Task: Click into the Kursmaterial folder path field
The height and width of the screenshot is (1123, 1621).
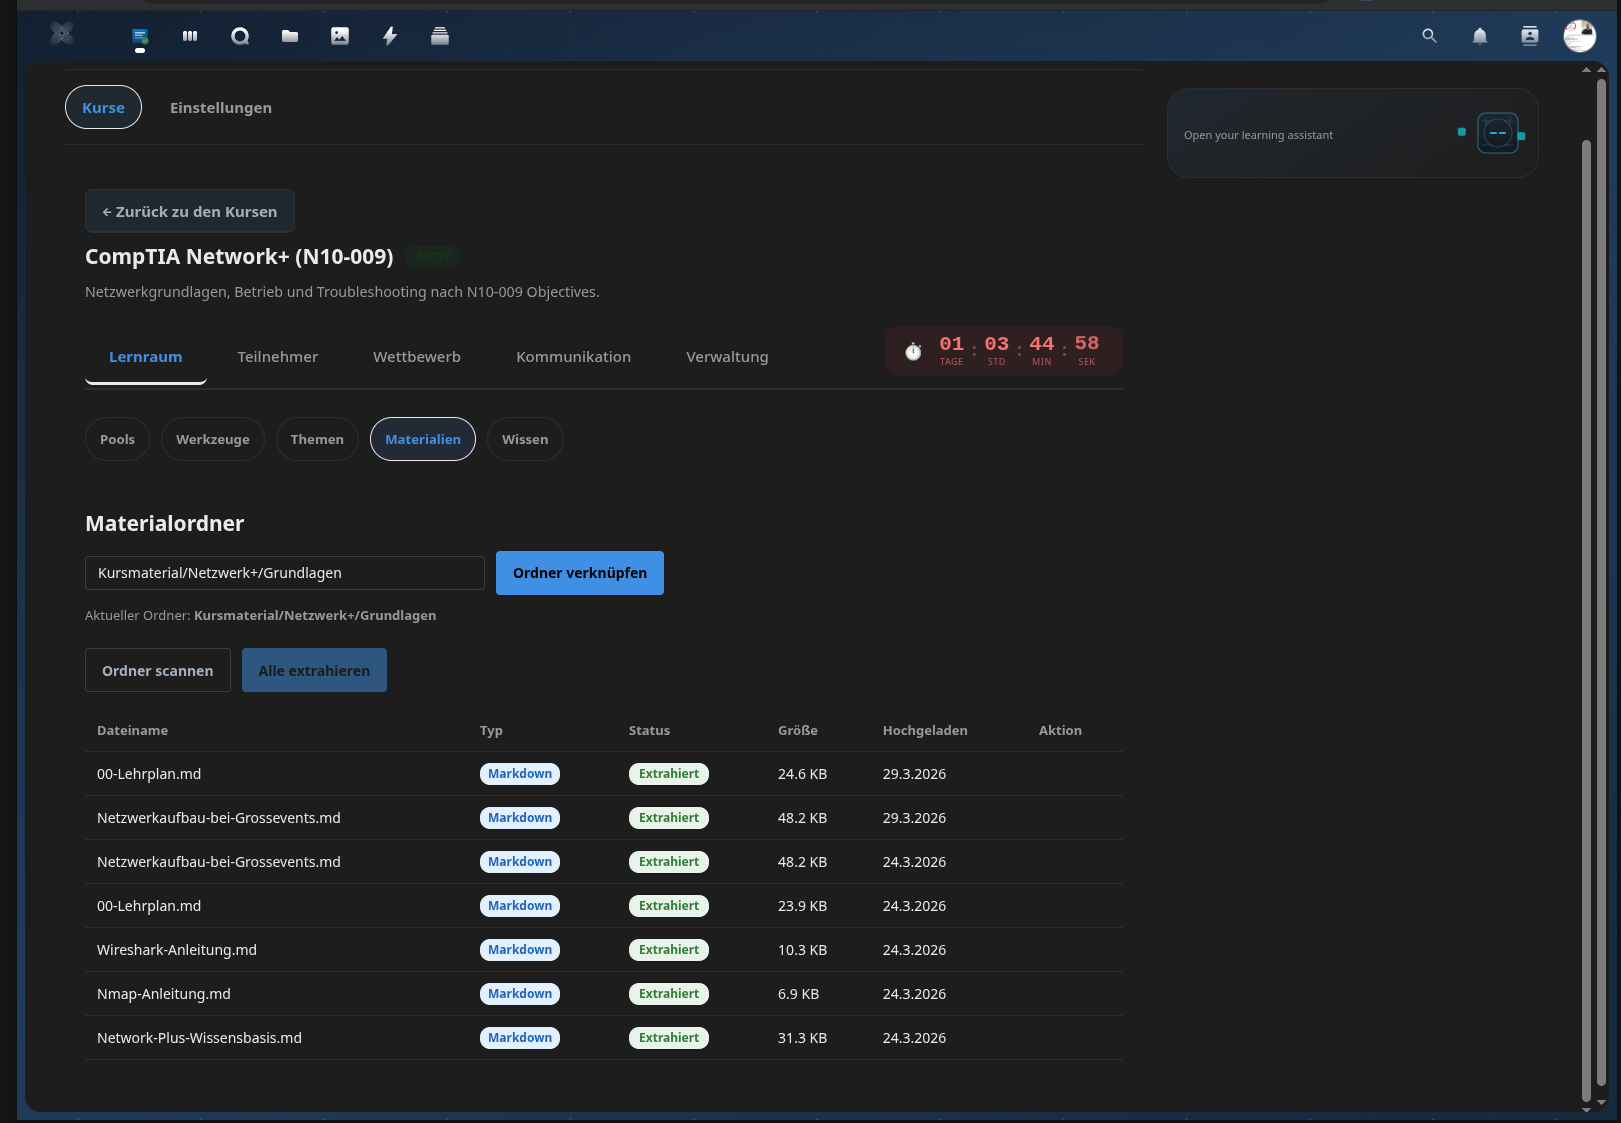Action: (284, 572)
